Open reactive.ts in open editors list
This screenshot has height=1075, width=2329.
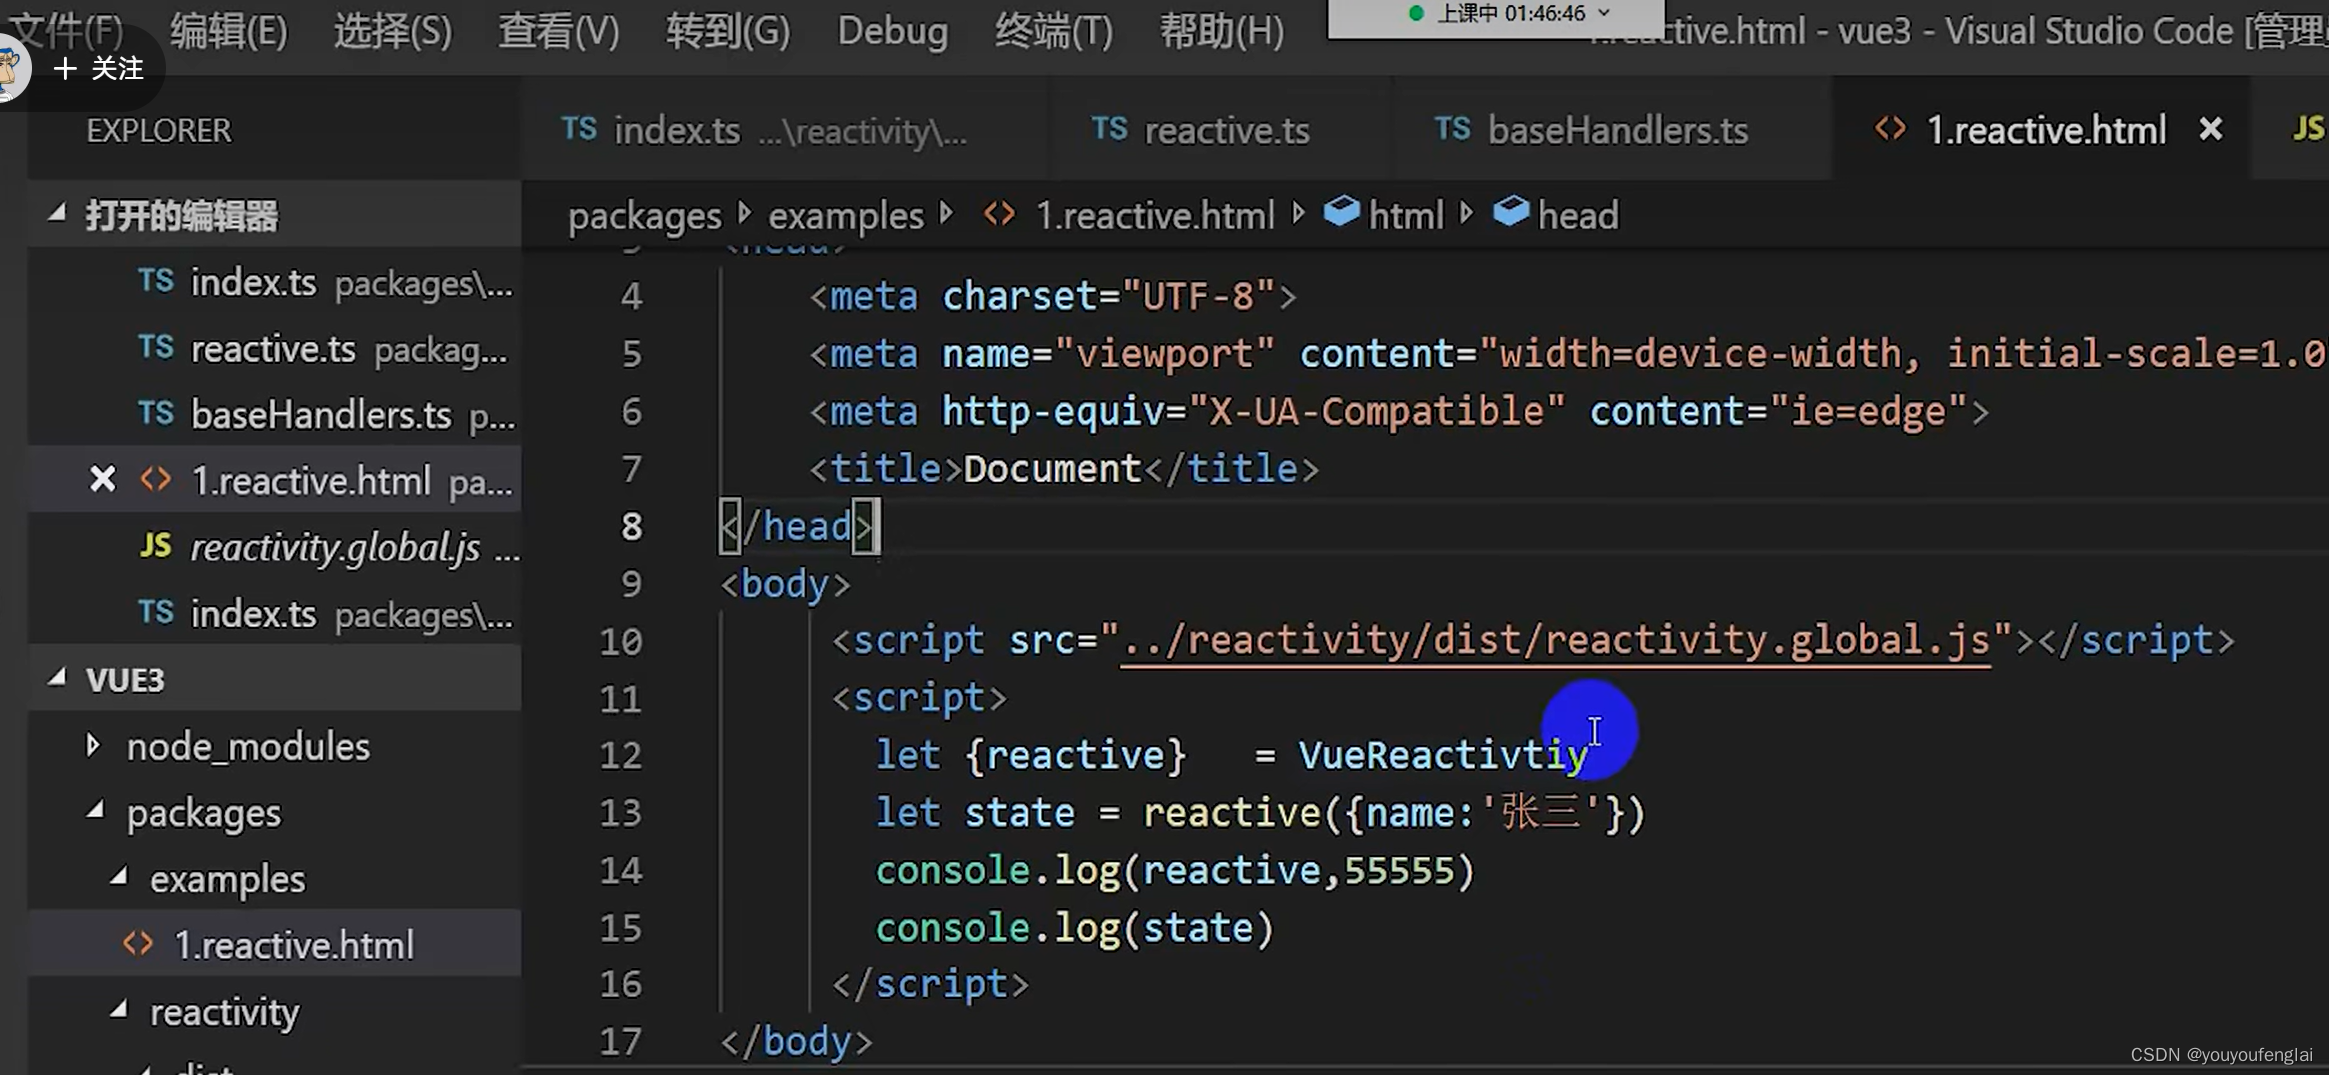(274, 349)
